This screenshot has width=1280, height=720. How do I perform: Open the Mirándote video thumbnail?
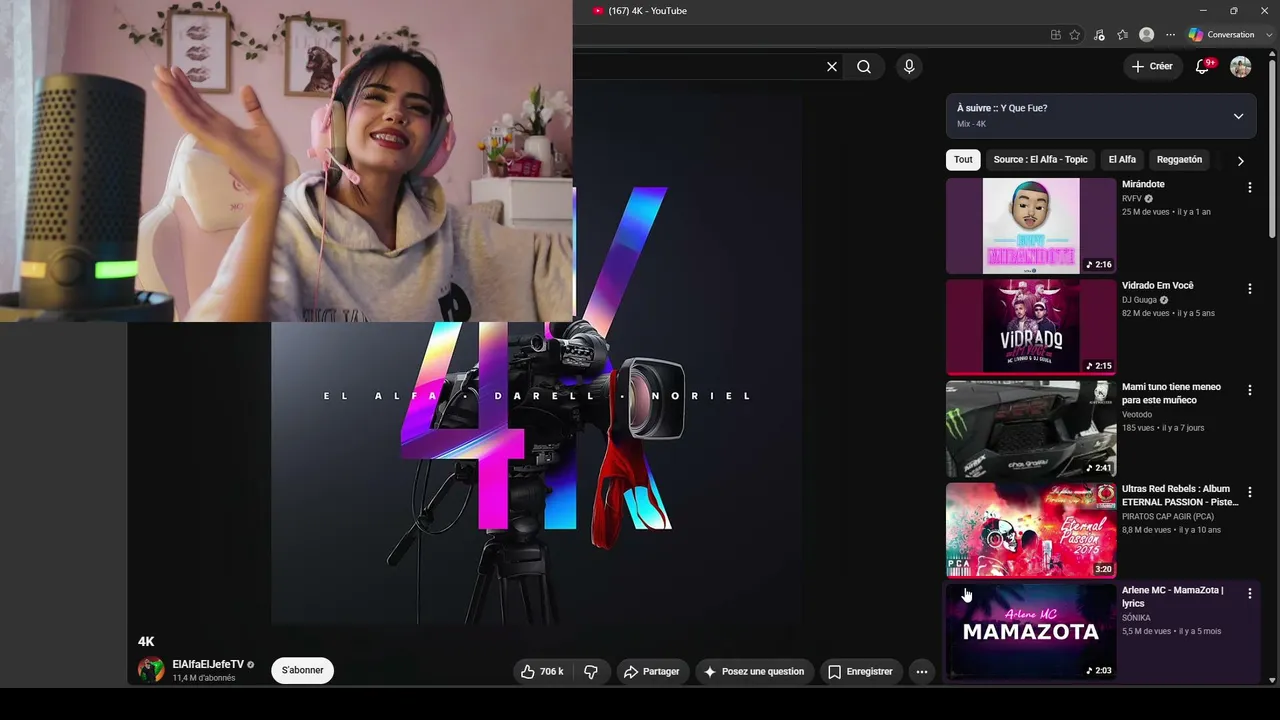click(x=1031, y=226)
